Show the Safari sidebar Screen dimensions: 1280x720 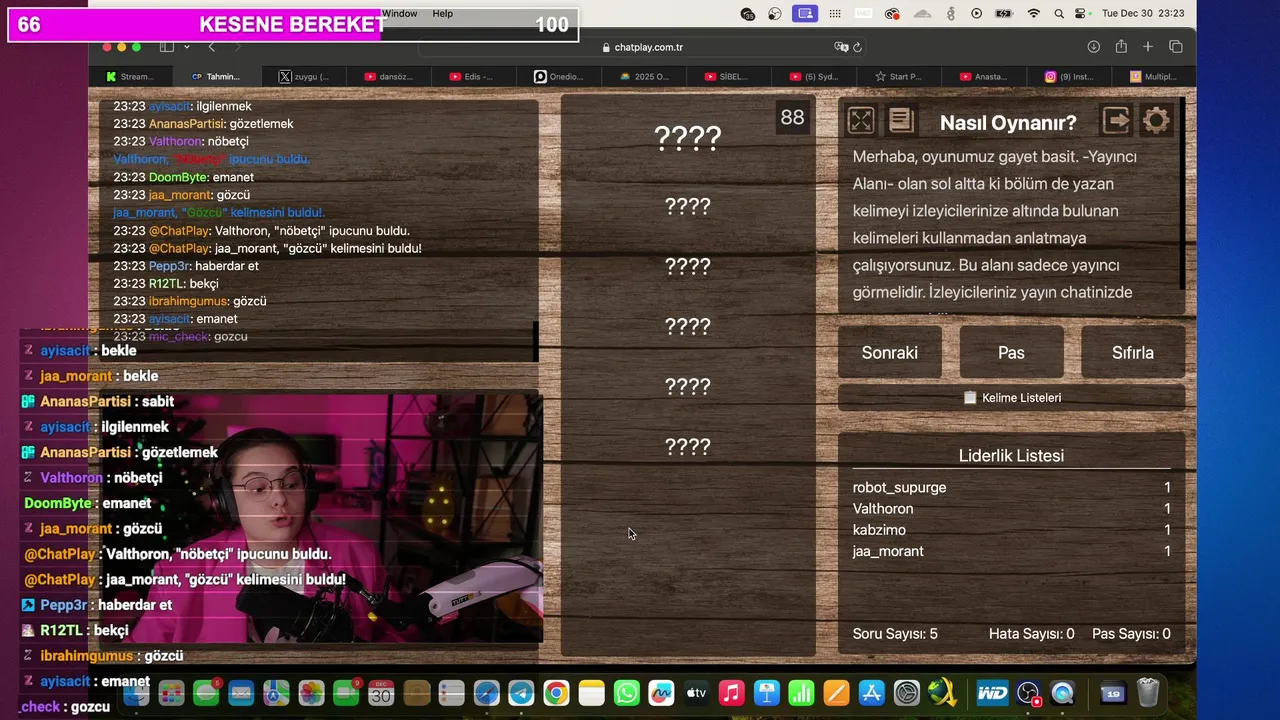[167, 47]
